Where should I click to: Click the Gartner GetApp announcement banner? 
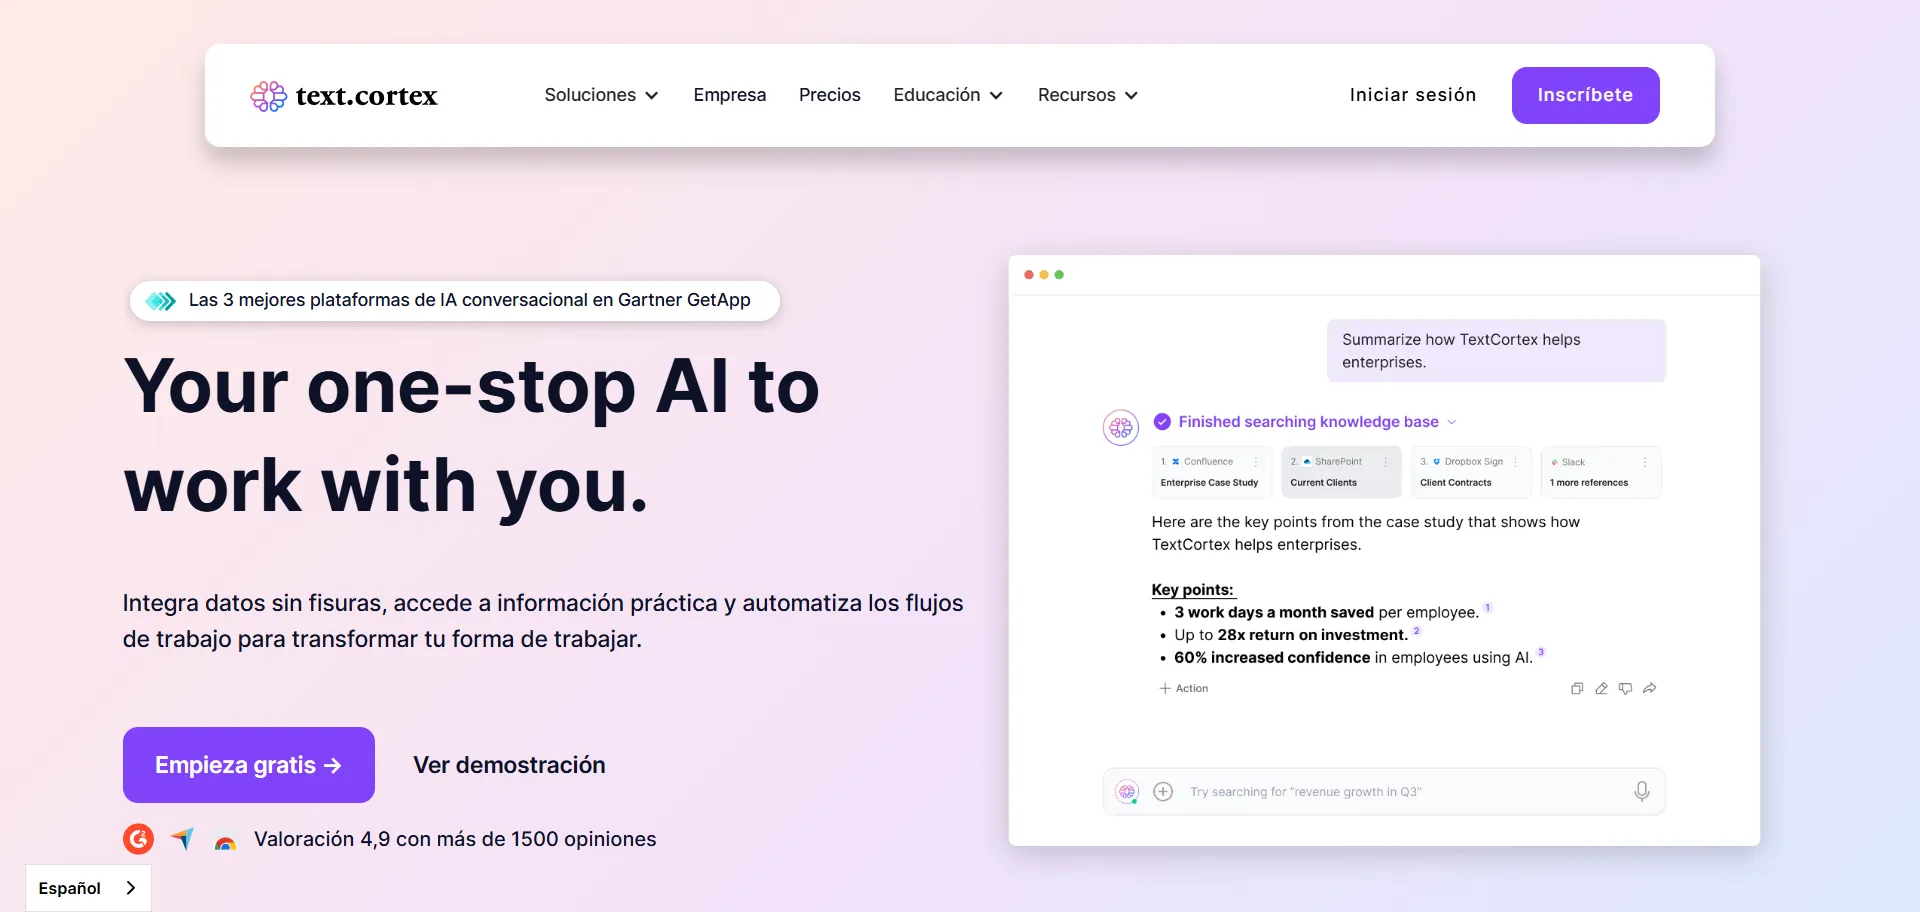point(455,301)
